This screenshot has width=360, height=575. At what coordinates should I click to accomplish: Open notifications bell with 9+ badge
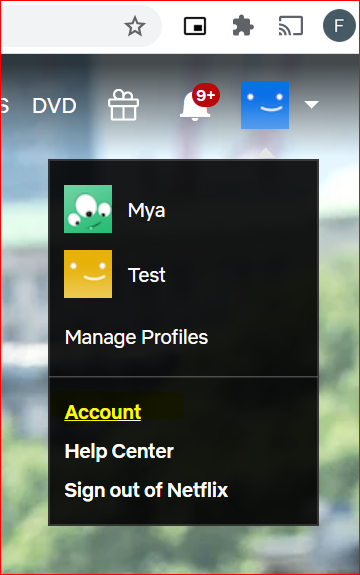(199, 103)
